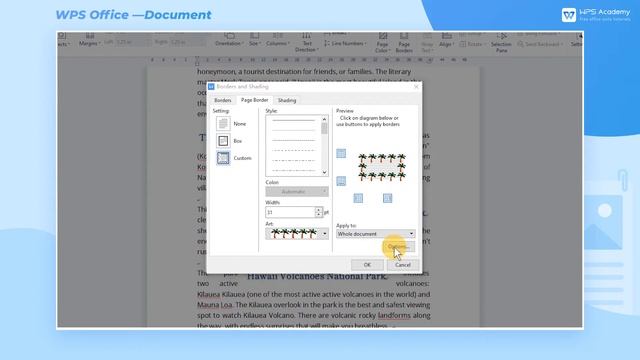
Task: Open Line Numbers in the ribbon
Action: [x=345, y=43]
